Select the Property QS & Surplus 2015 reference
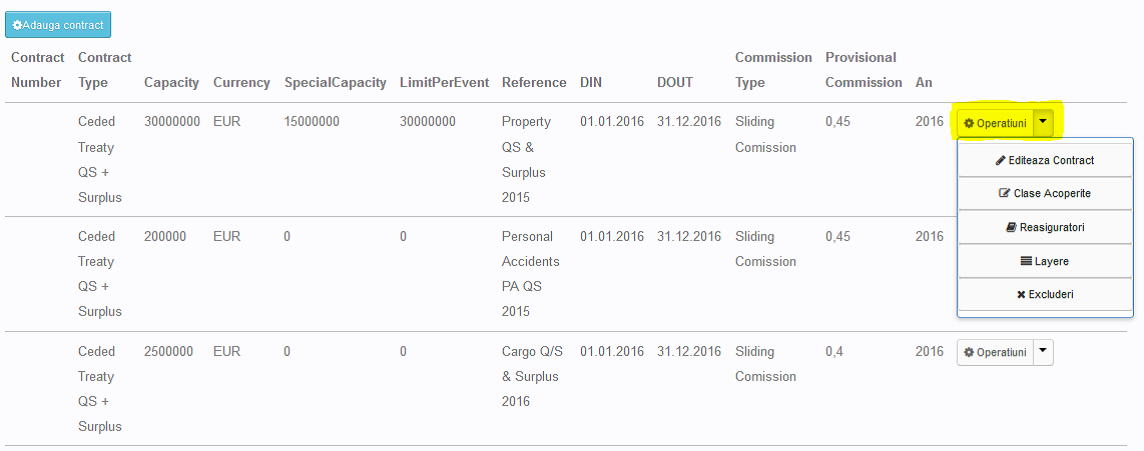 click(527, 160)
